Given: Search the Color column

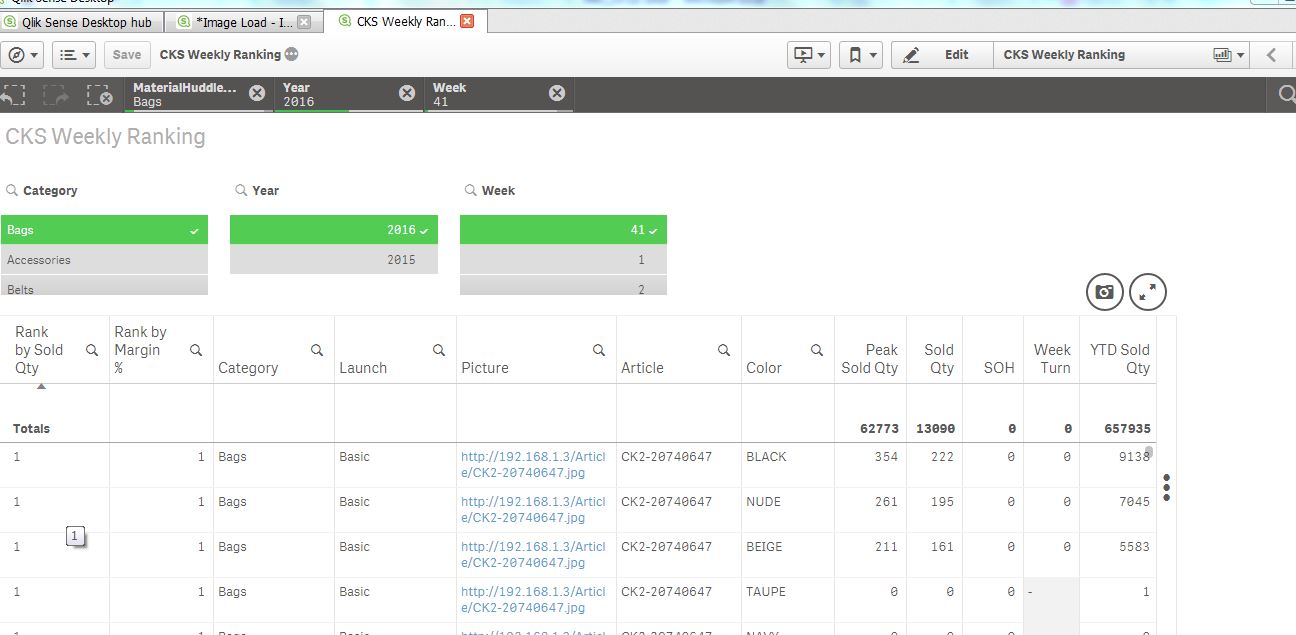Looking at the screenshot, I should (x=817, y=350).
